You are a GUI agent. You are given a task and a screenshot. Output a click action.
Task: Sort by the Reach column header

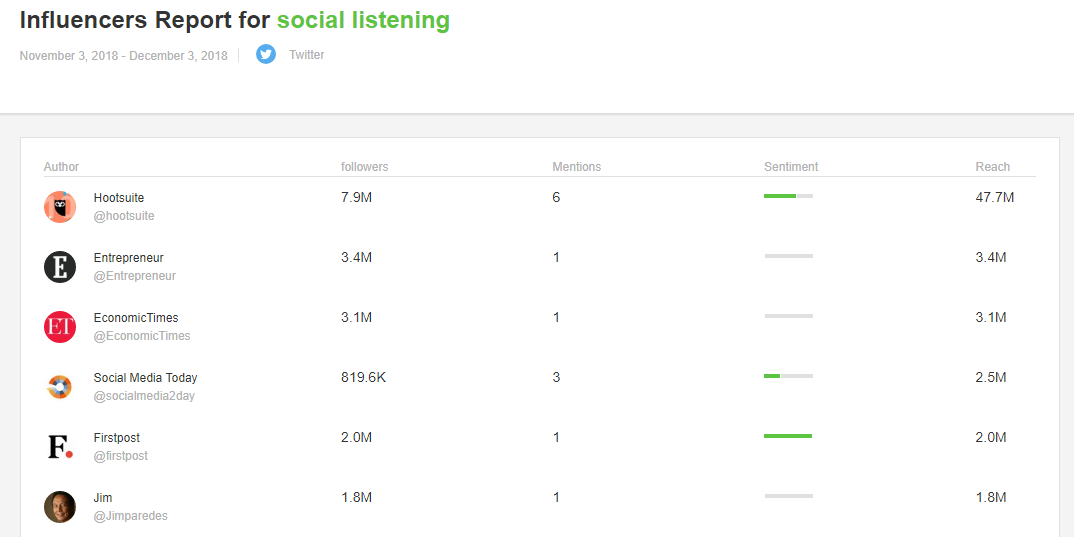tap(992, 166)
